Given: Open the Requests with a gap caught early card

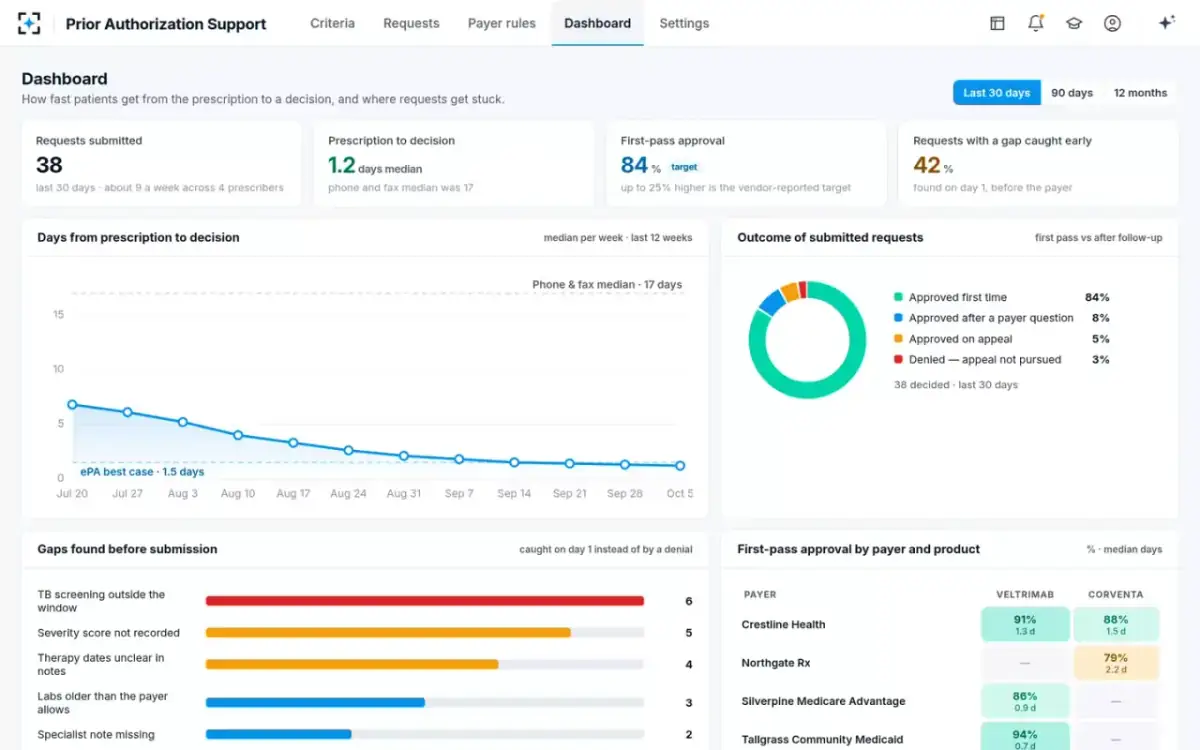Looking at the screenshot, I should pyautogui.click(x=1038, y=164).
